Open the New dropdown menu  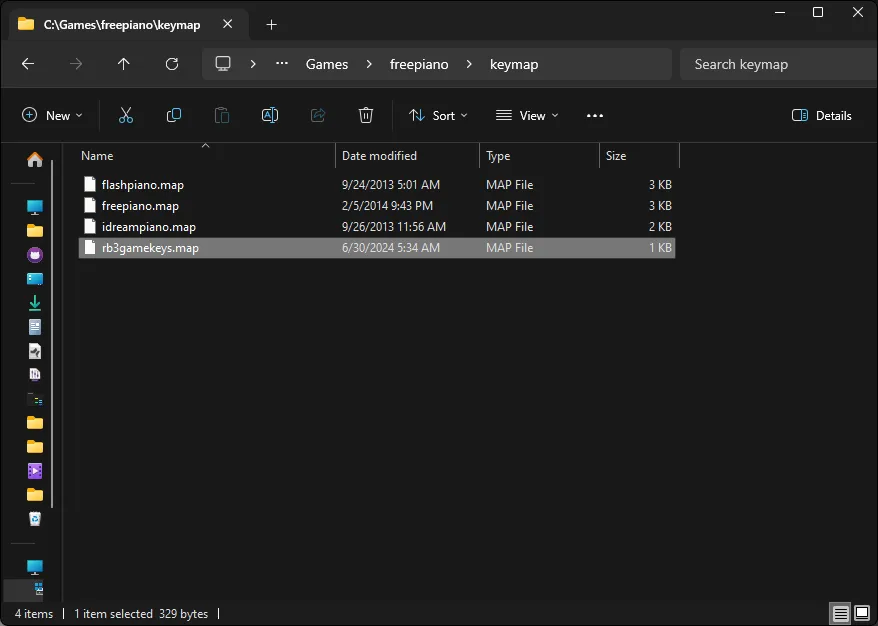[x=53, y=116]
